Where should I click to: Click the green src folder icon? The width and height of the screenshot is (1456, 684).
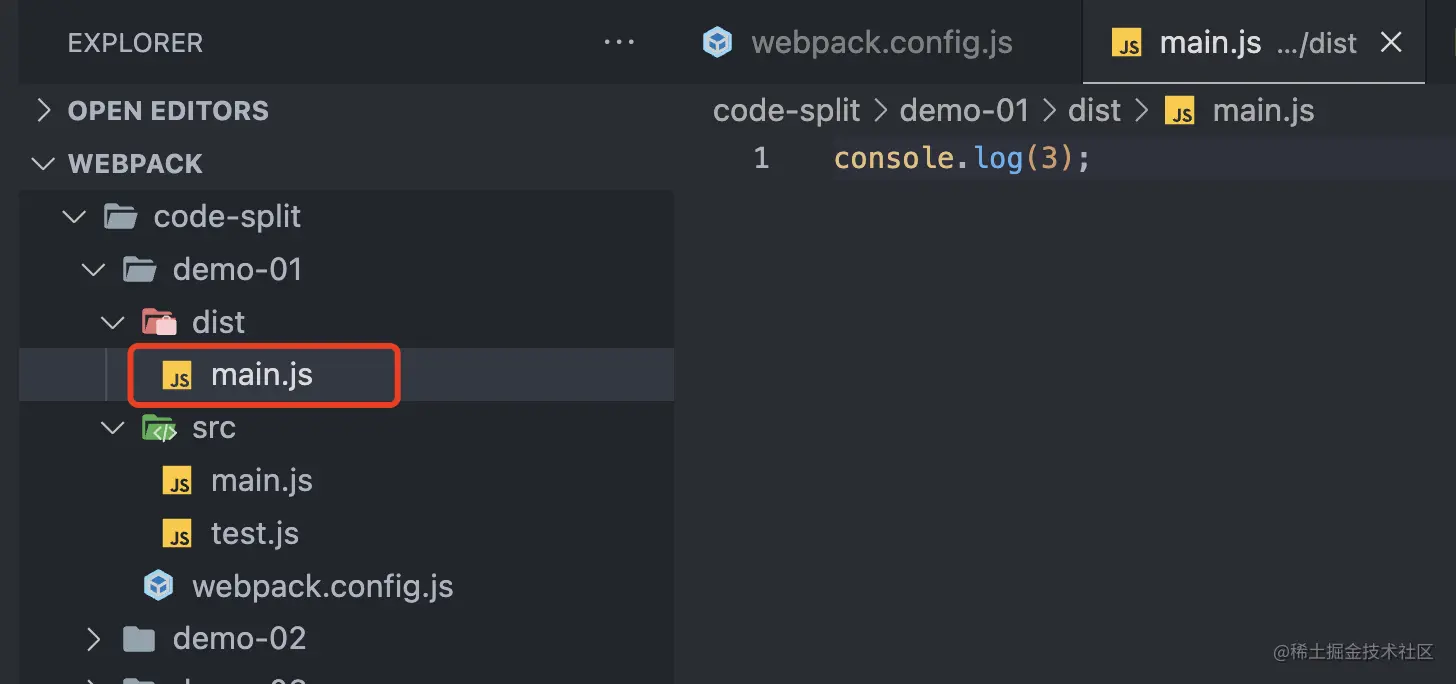(159, 429)
